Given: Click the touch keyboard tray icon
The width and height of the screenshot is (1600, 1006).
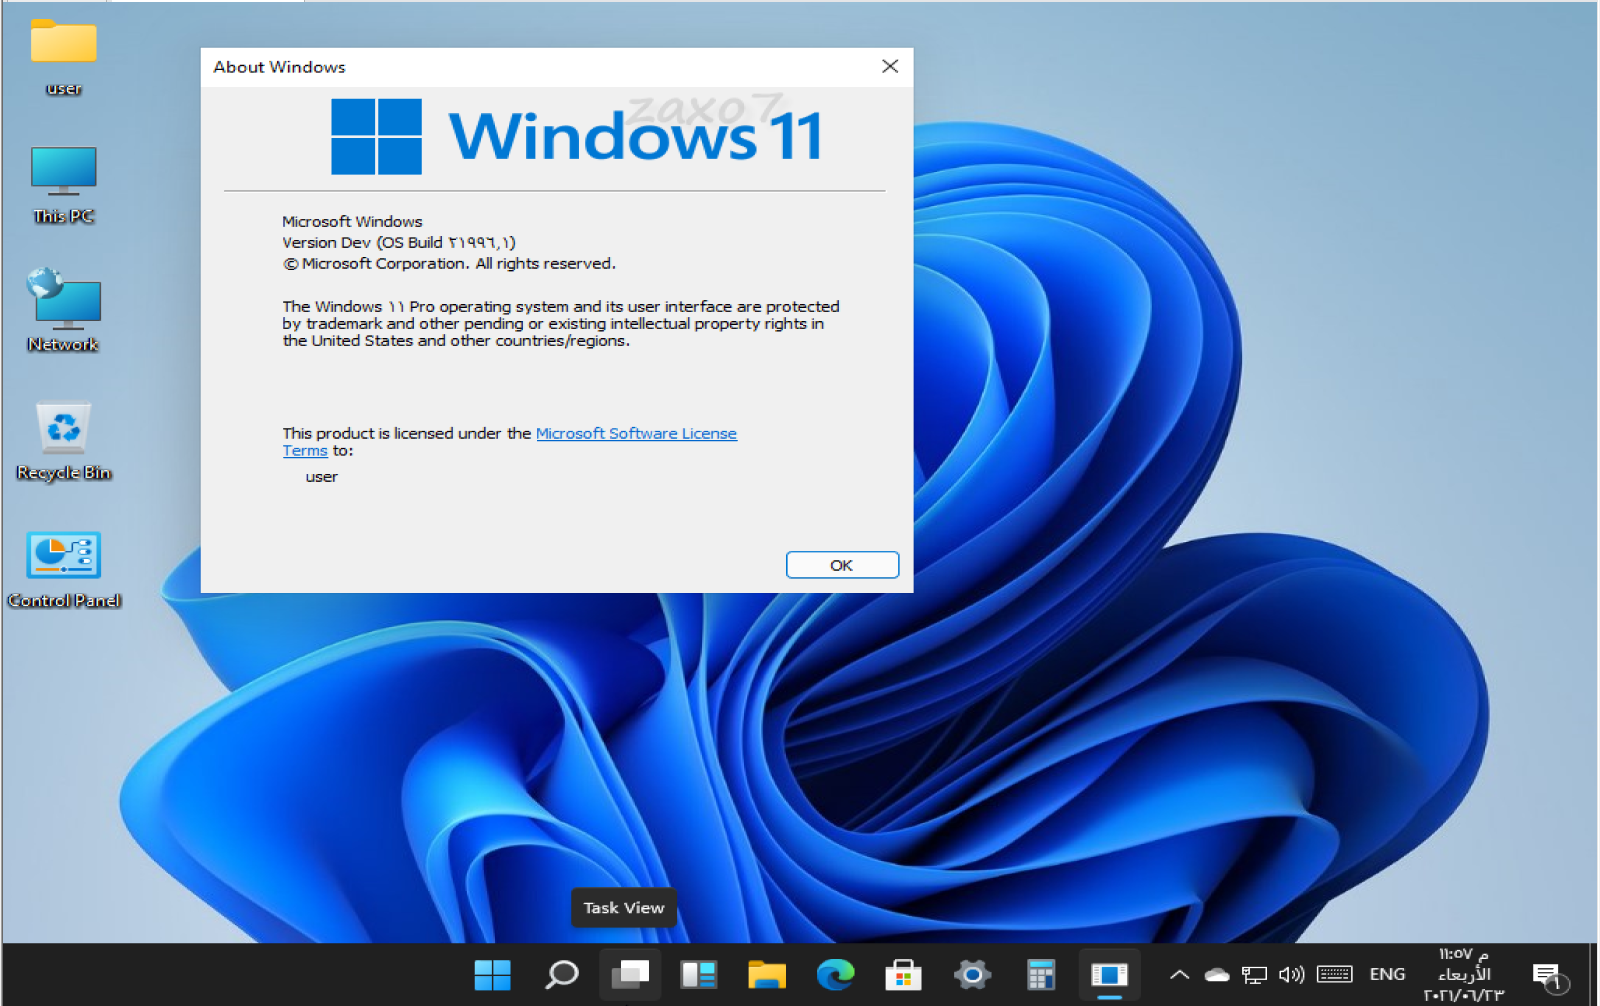Looking at the screenshot, I should coord(1335,975).
